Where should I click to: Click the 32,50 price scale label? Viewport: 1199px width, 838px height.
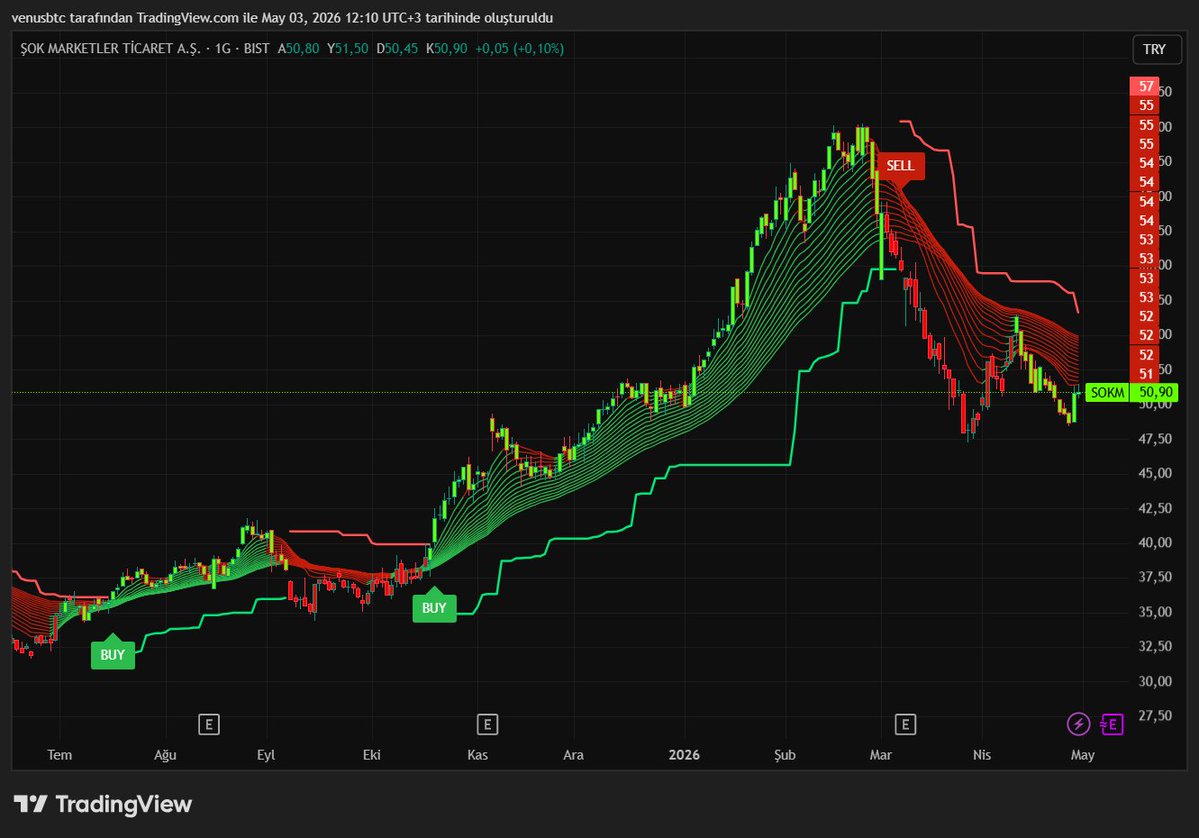pos(1155,646)
